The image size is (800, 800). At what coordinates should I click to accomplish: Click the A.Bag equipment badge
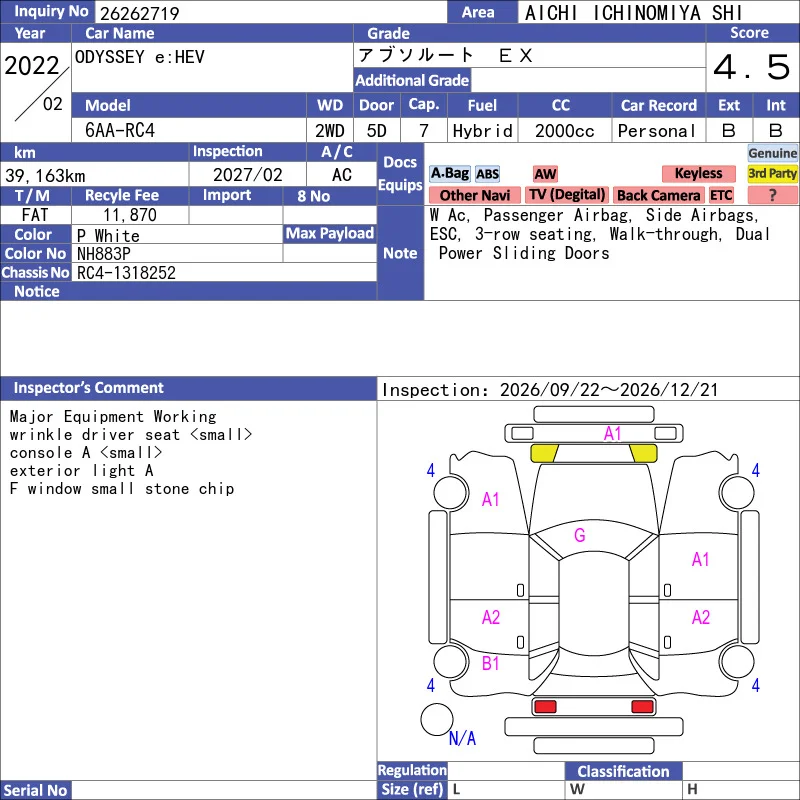[449, 173]
